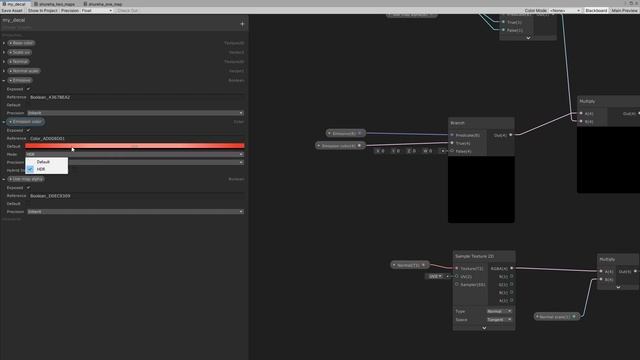Click the Sample Texture 2D R(1) output port

coord(511,276)
